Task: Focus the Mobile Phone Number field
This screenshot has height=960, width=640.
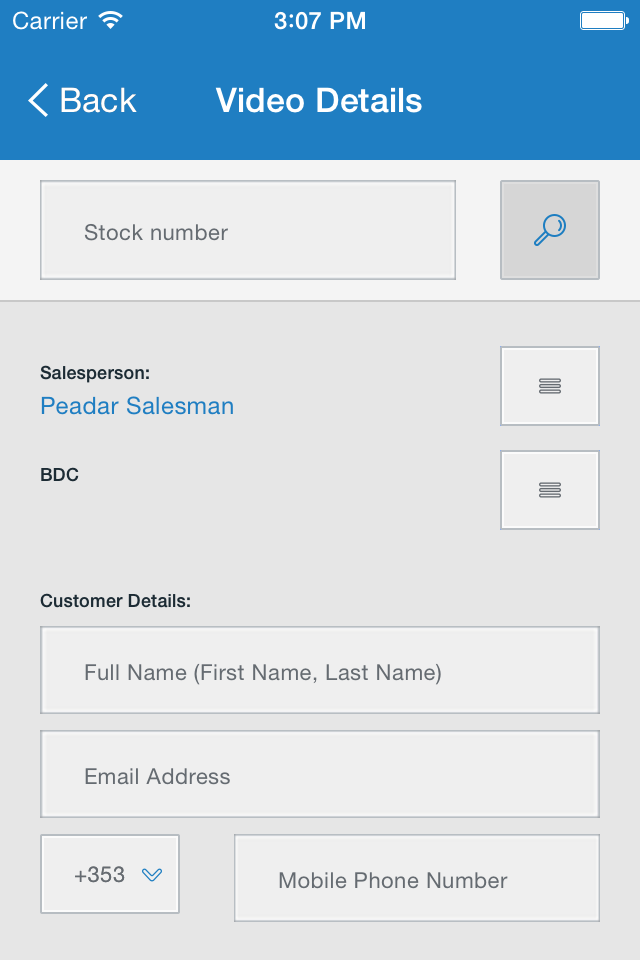Action: (x=416, y=878)
